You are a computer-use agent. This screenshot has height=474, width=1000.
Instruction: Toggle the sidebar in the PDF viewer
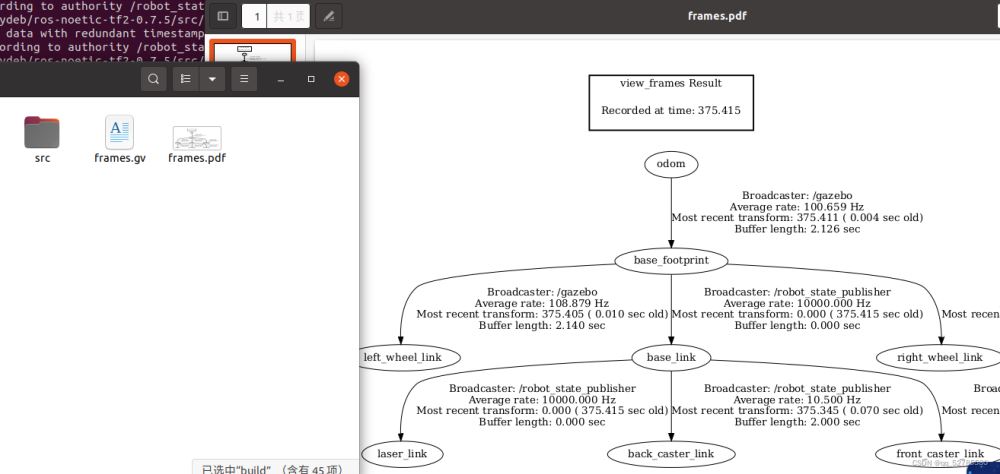tap(223, 16)
